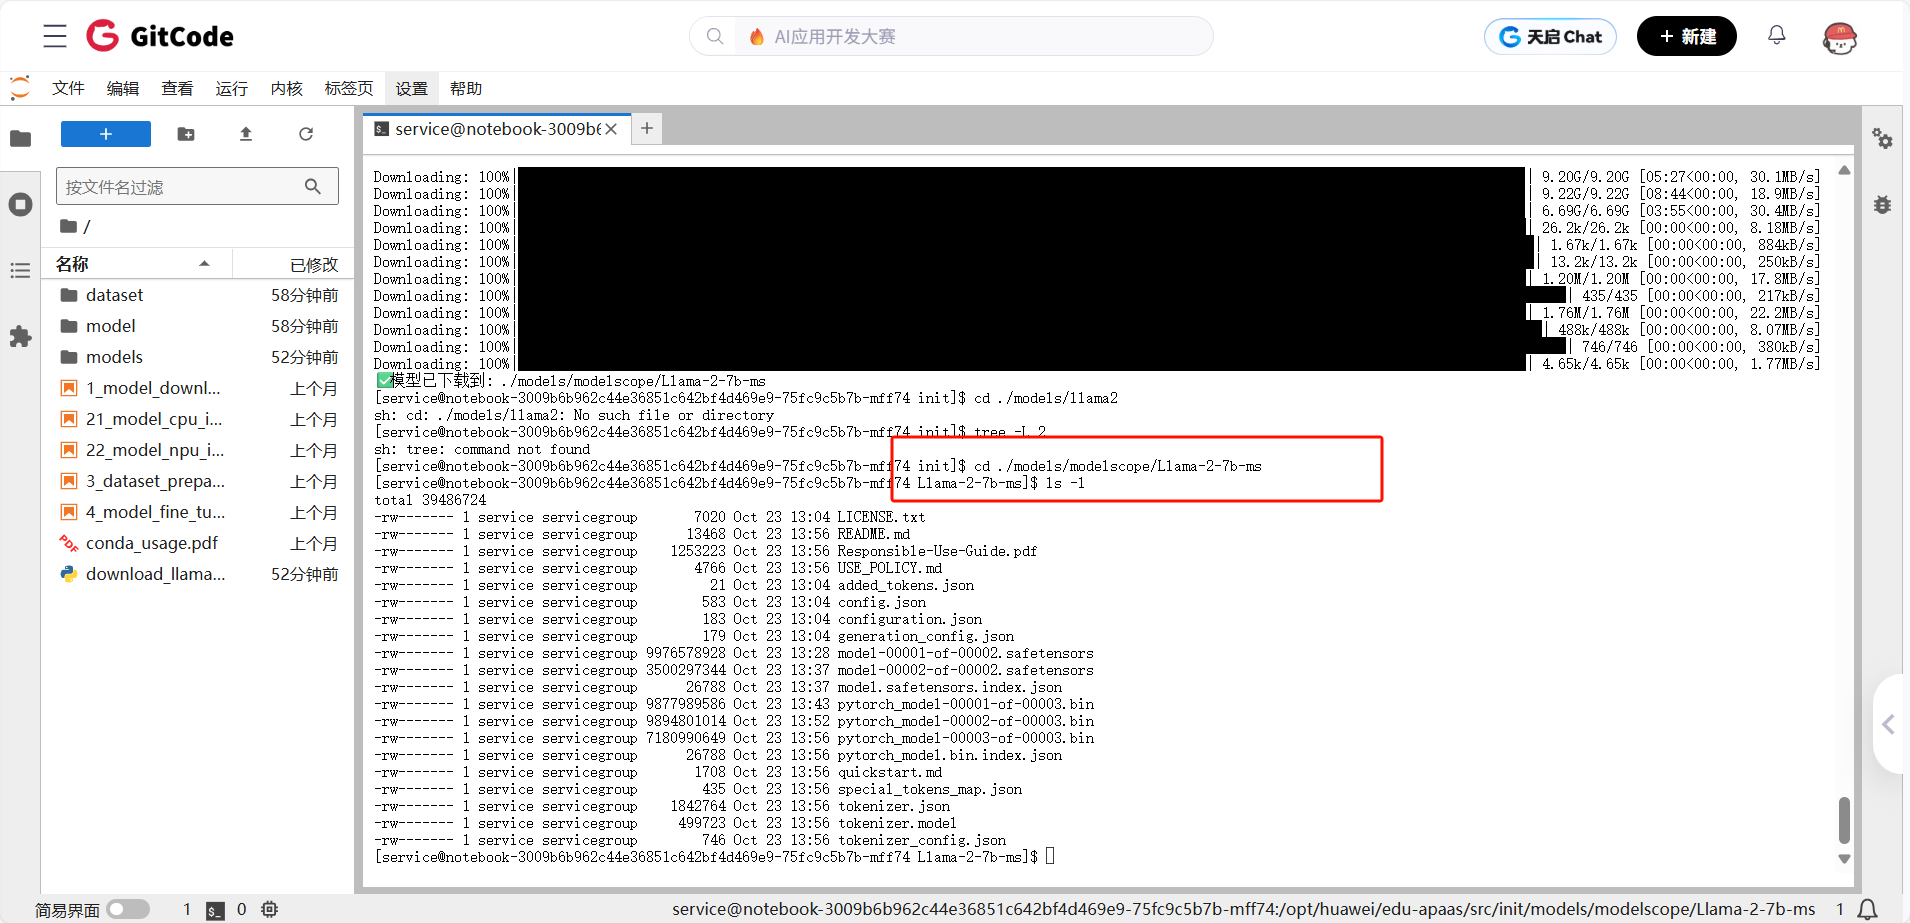
Task: Create a new folder
Action: tap(186, 134)
